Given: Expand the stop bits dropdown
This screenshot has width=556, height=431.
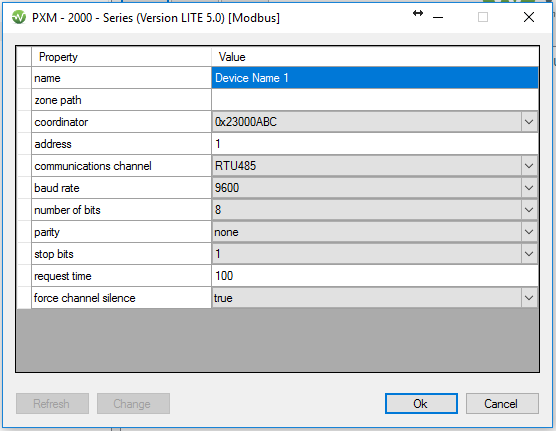Looking at the screenshot, I should tap(529, 254).
